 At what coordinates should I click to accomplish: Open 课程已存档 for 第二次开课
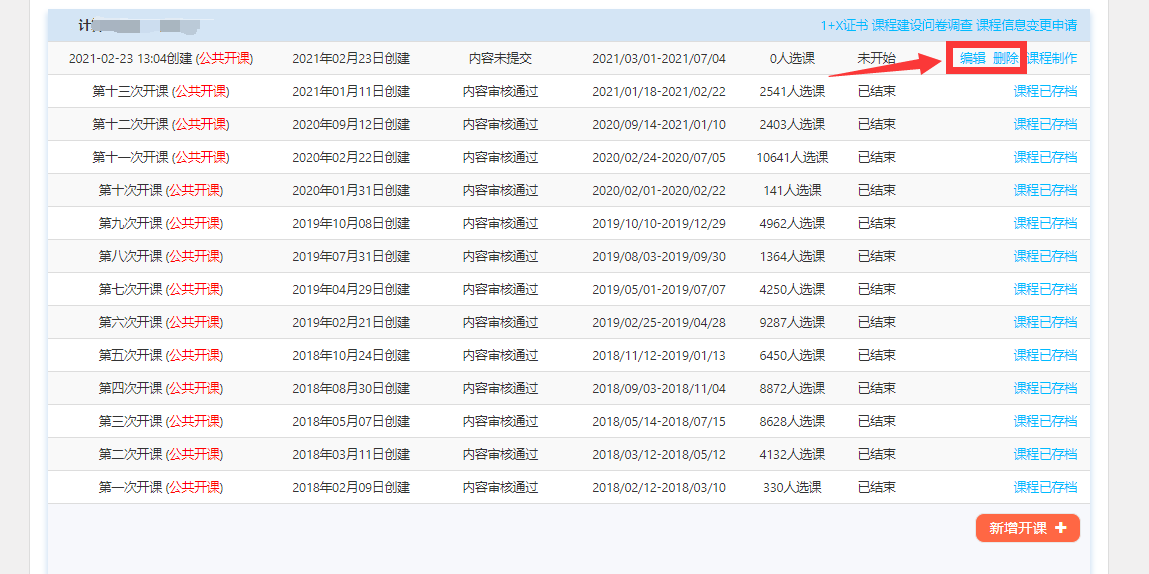pos(1046,455)
